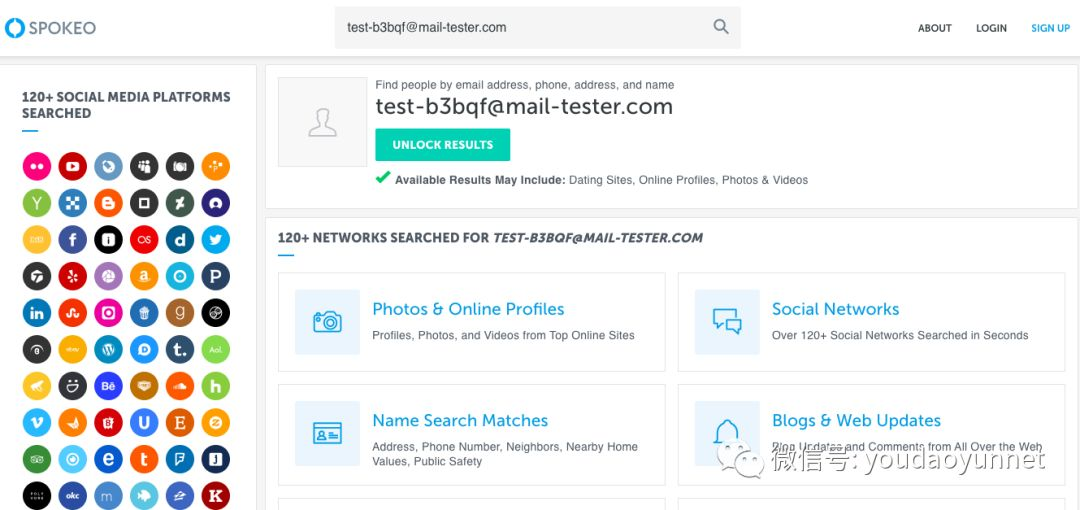The image size is (1080, 510).
Task: Click the Twitter bird icon
Action: click(216, 239)
